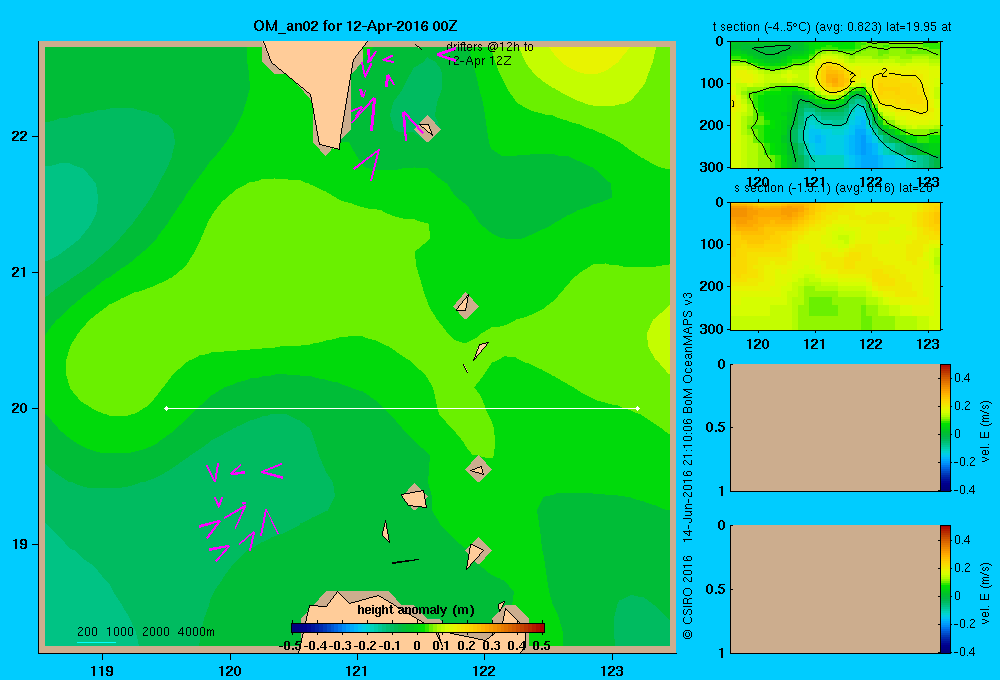This screenshot has width=1000, height=680.
Task: Click latitude label 21 on main map
Action: 19,272
